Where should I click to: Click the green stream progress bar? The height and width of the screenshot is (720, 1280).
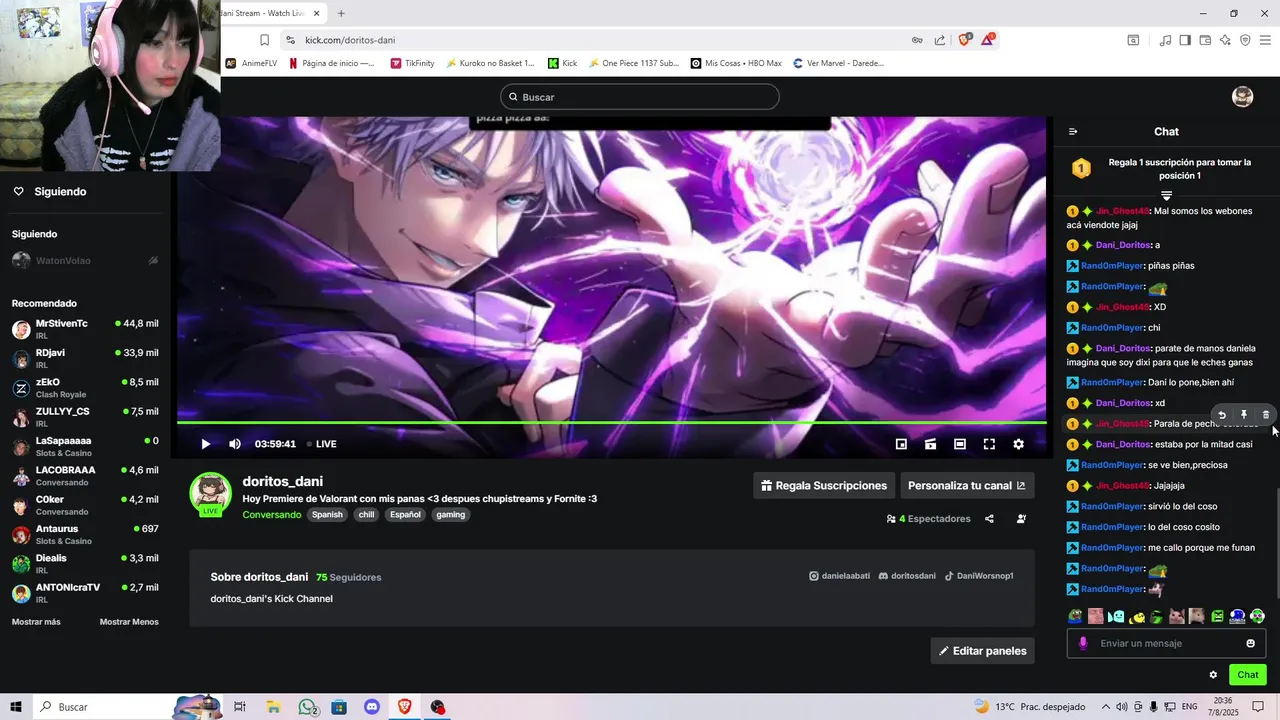pos(611,422)
